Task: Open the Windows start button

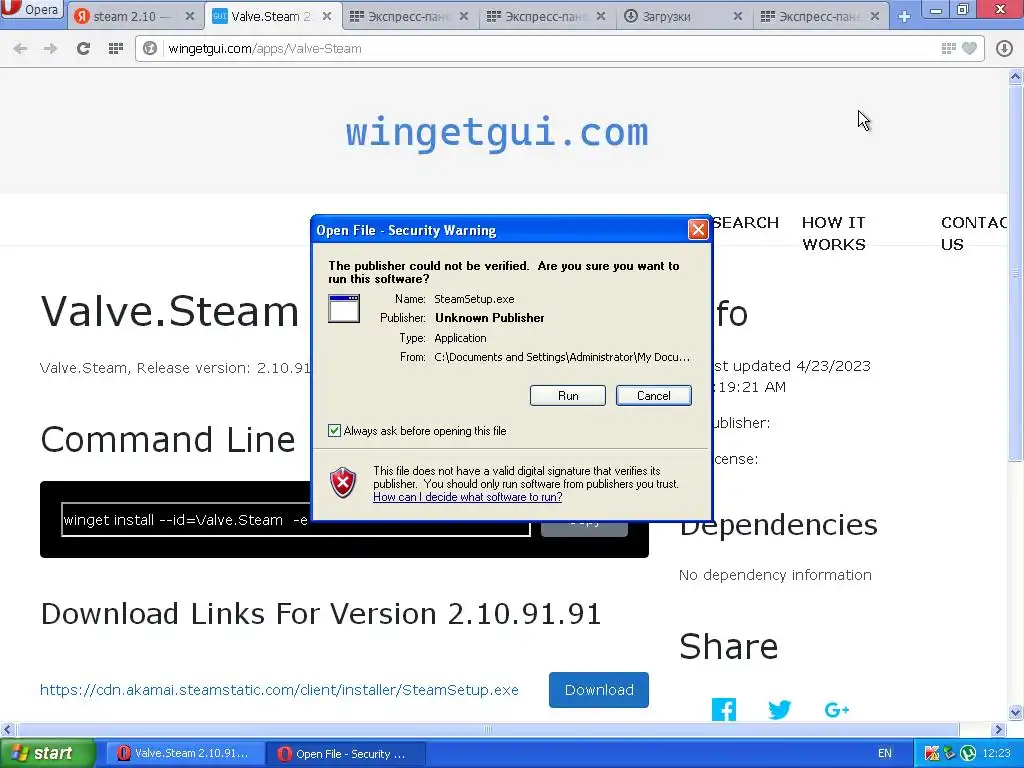Action: tap(48, 754)
